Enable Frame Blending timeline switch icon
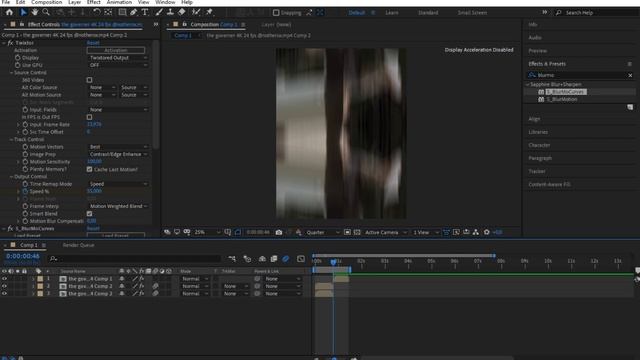This screenshot has width=640, height=360. click(274, 259)
